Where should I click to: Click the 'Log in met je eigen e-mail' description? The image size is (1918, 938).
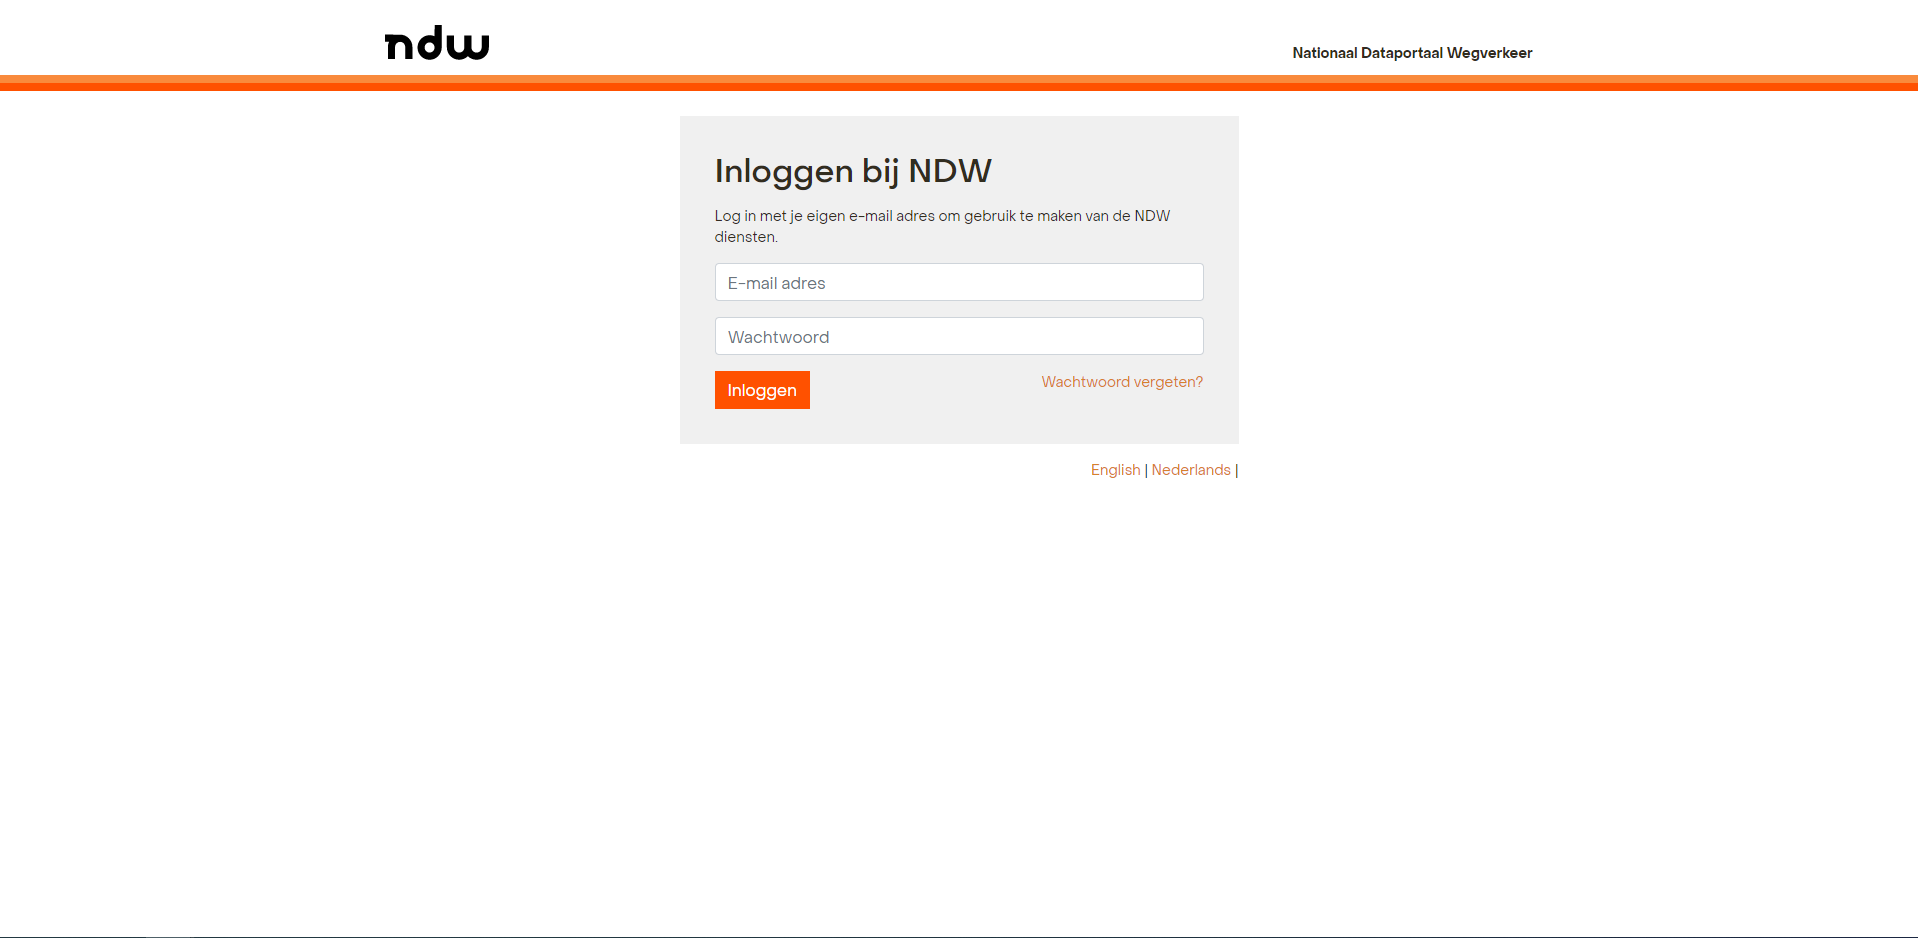[x=942, y=226]
